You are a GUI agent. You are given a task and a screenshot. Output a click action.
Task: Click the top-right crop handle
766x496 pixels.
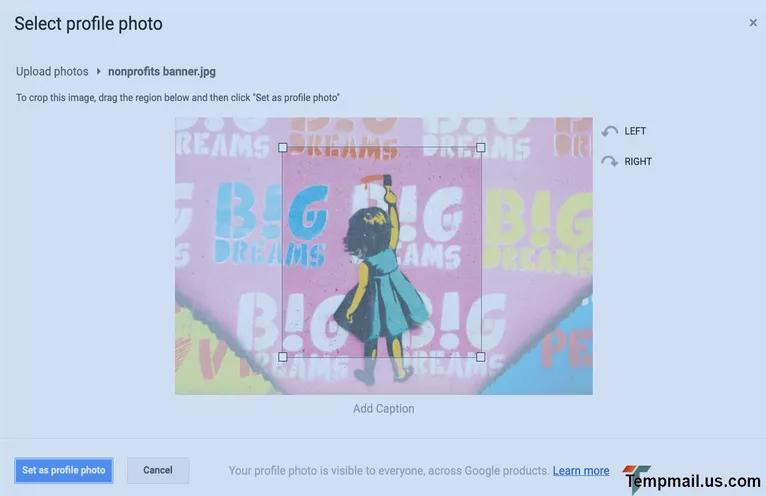(481, 148)
